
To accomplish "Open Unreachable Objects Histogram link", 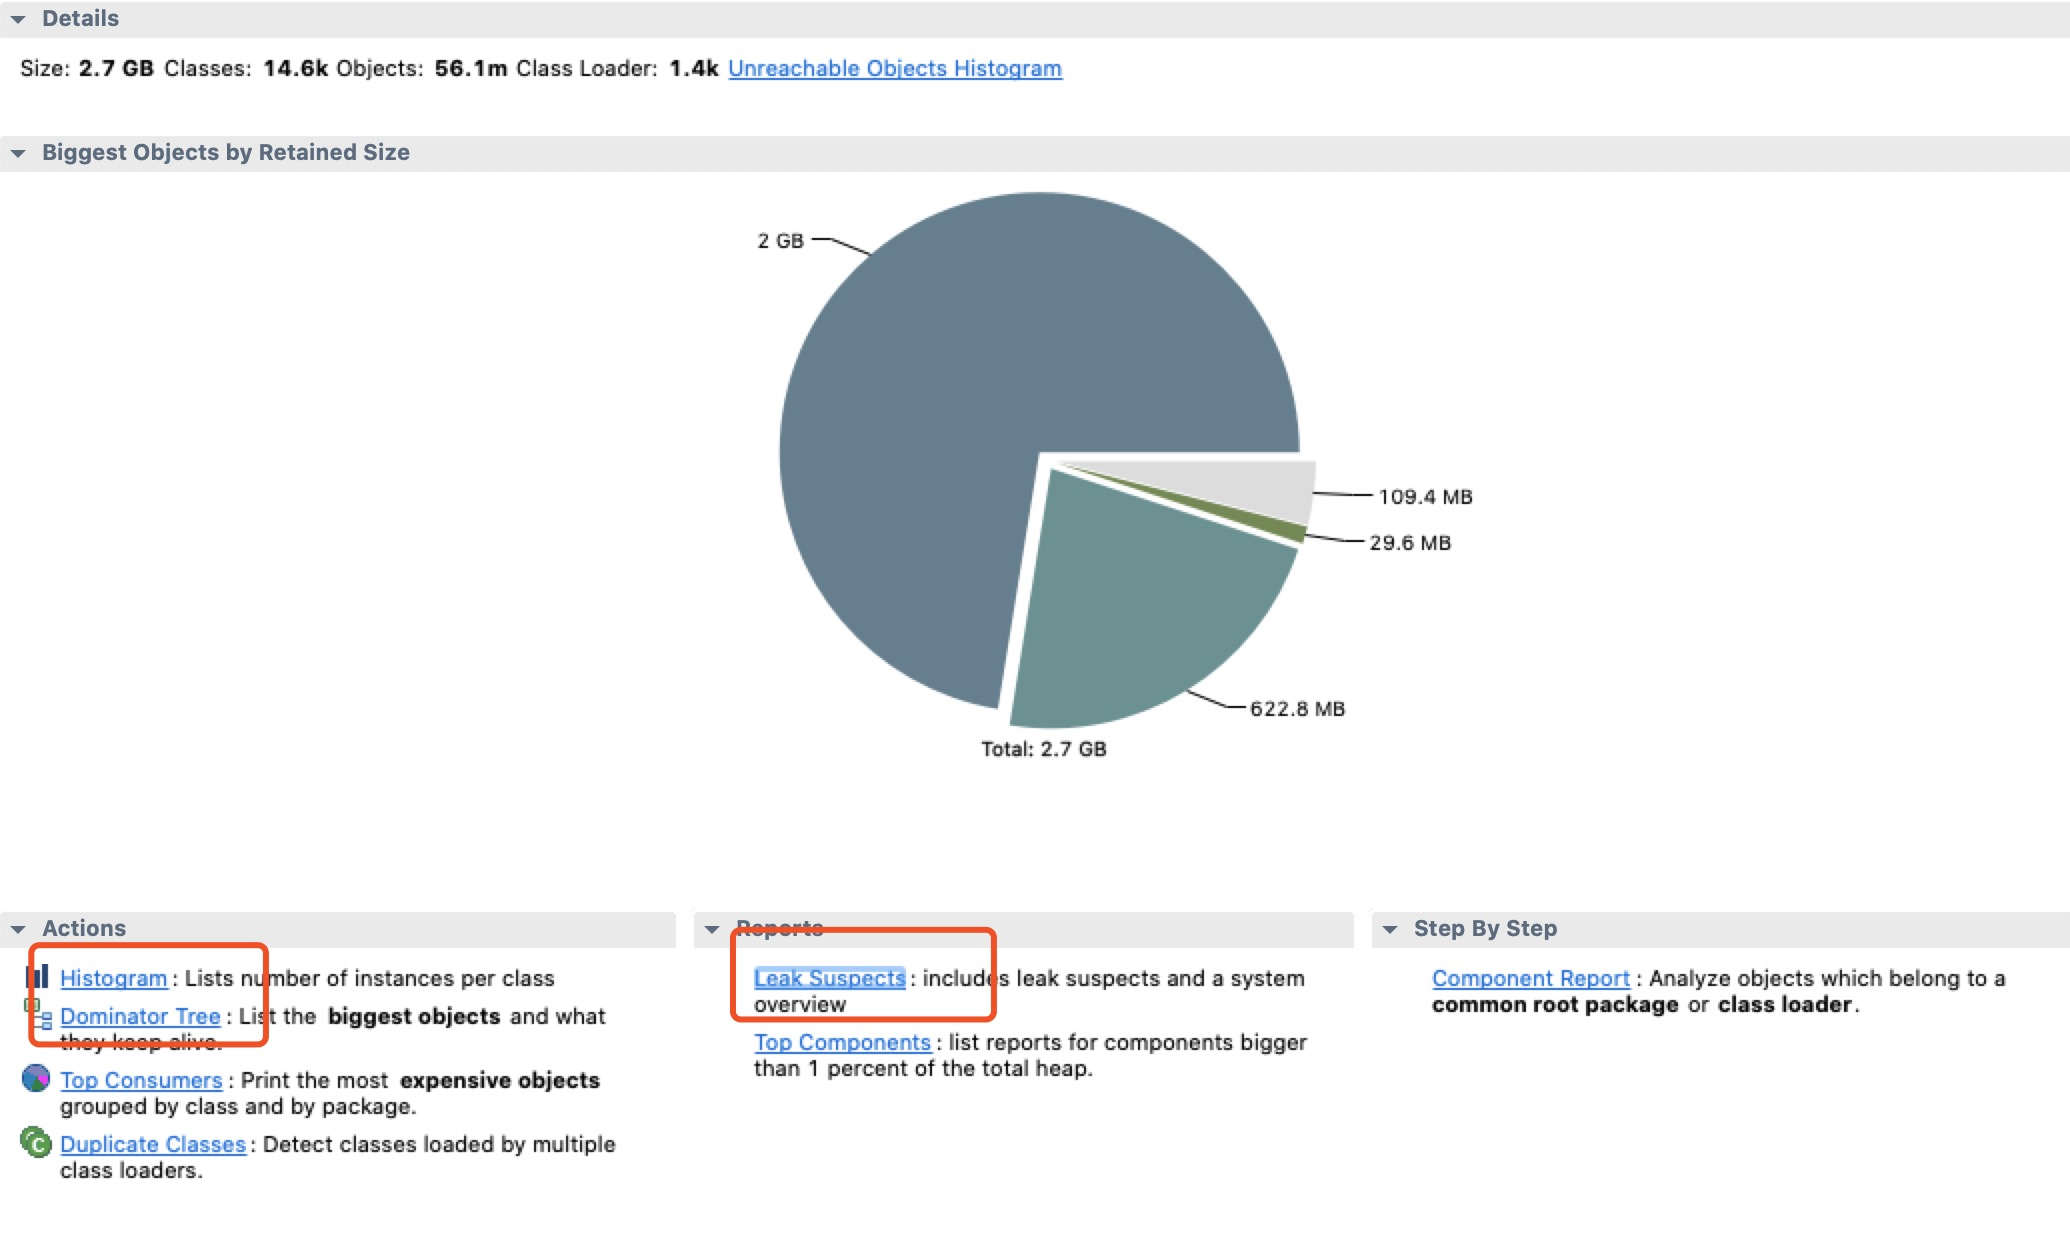I will [894, 69].
